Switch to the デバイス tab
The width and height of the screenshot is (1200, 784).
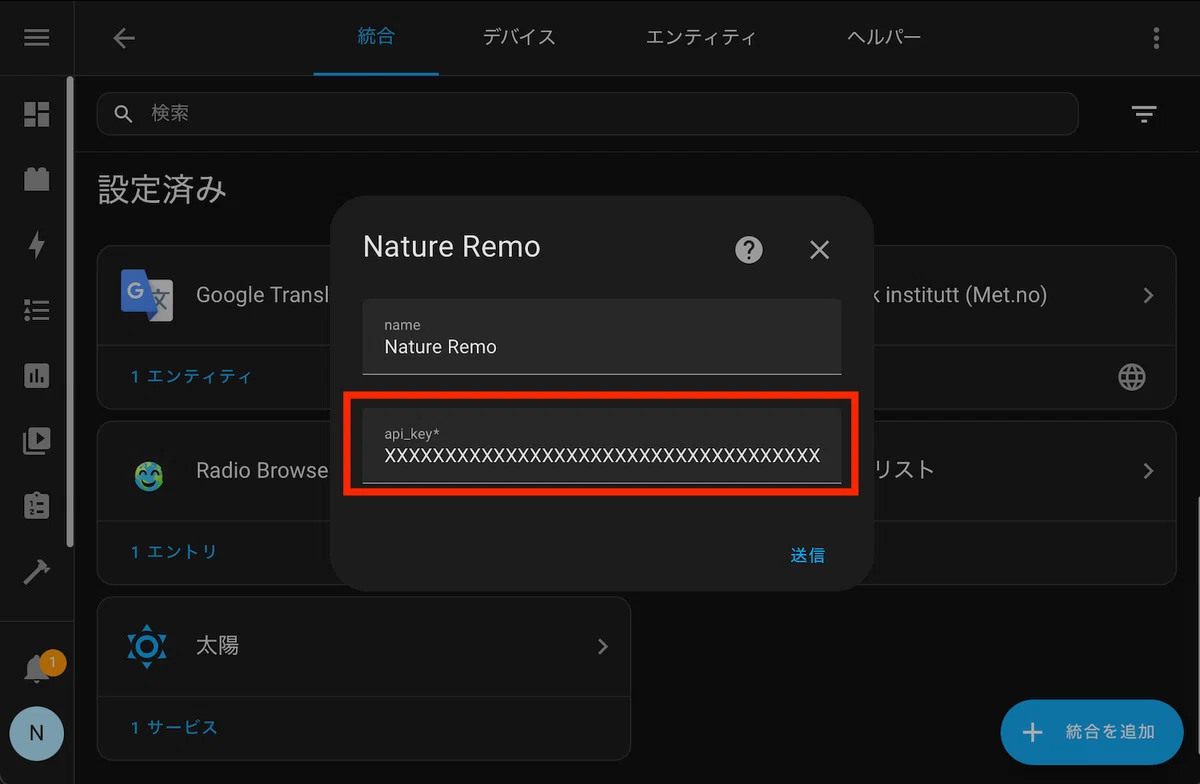(519, 37)
